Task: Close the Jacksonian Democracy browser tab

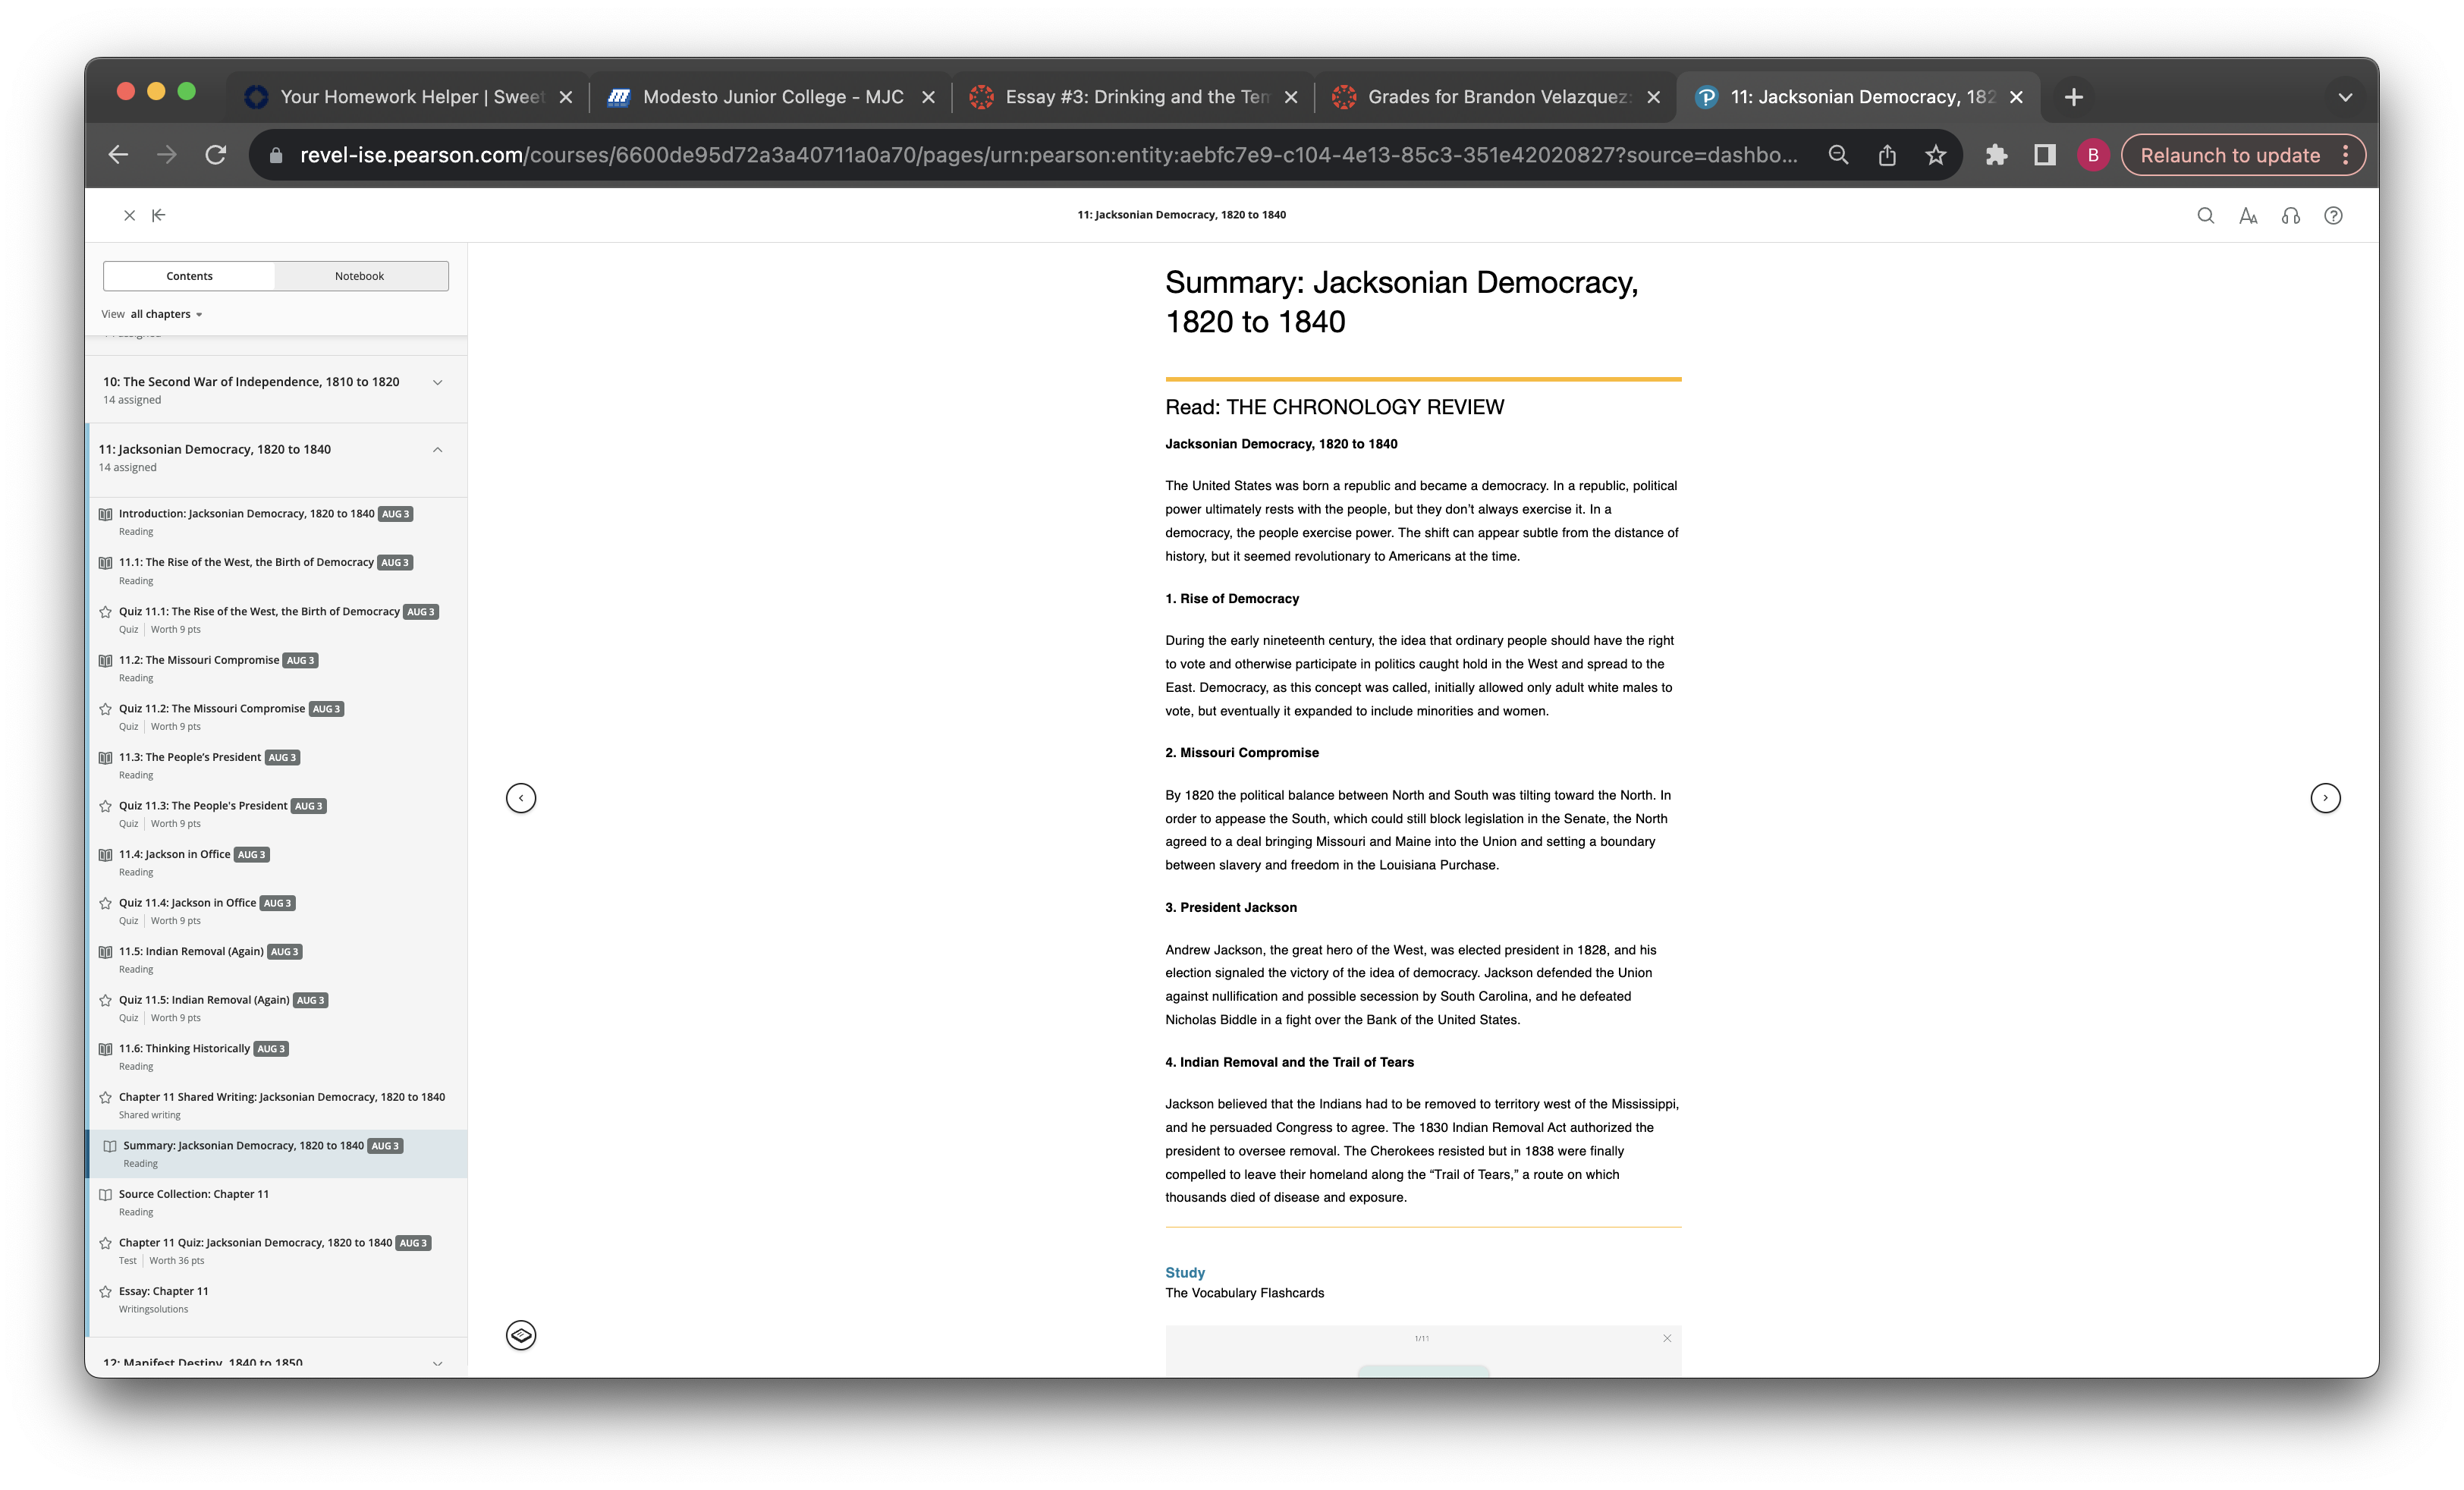Action: click(x=2016, y=97)
